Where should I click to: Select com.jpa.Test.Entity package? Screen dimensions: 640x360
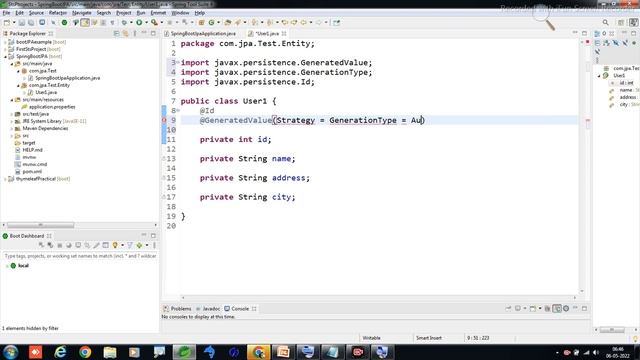(49, 85)
